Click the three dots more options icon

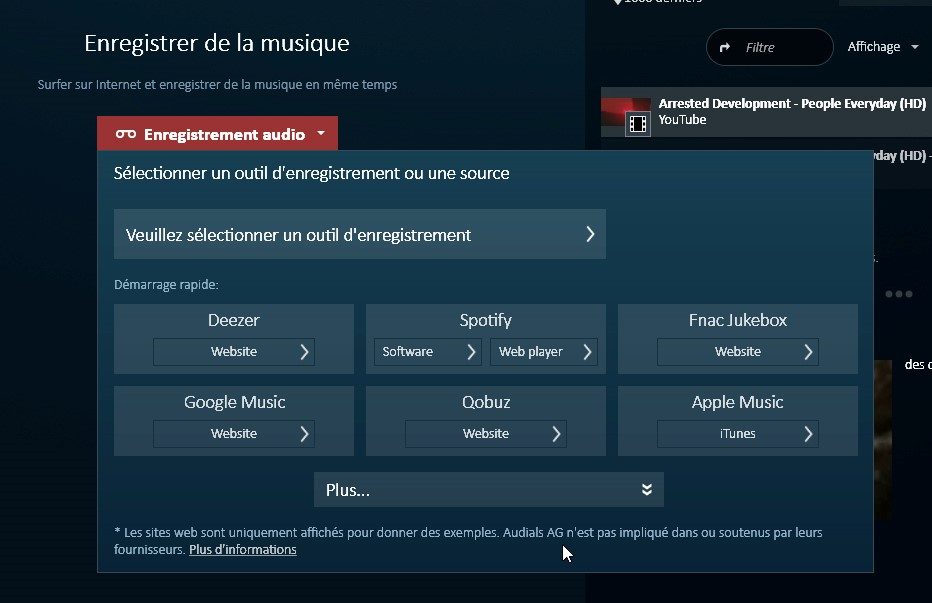point(898,294)
